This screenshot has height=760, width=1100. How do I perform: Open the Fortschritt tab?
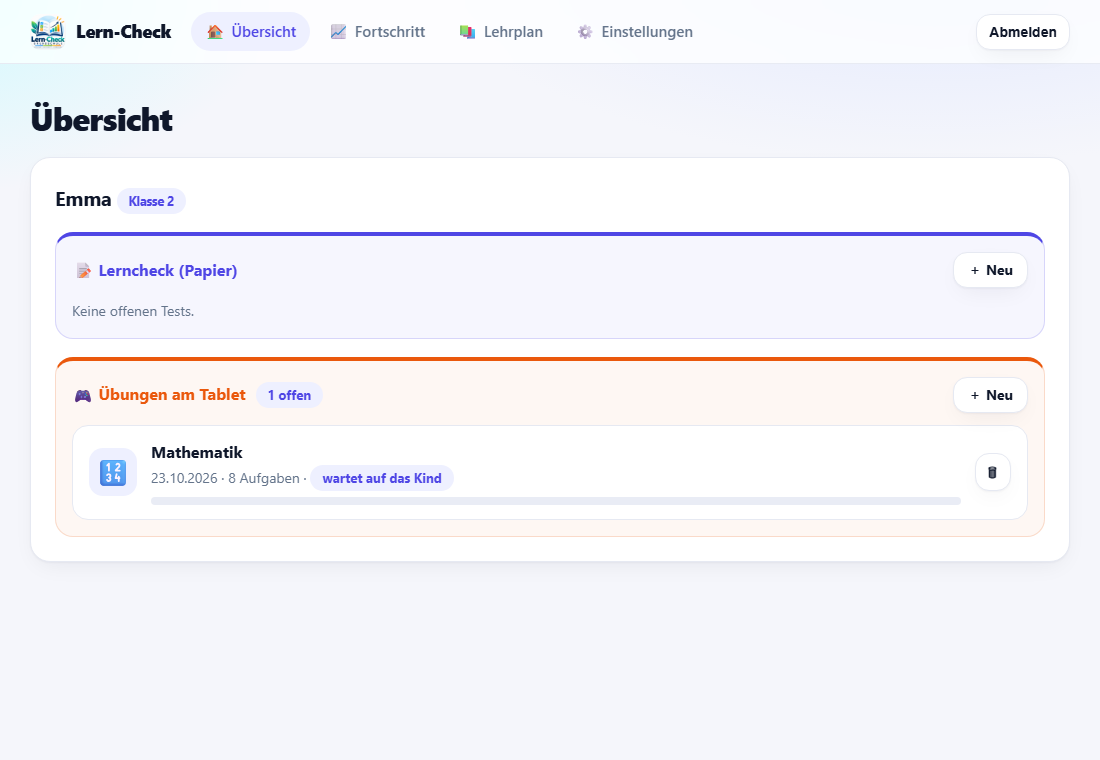pyautogui.click(x=378, y=32)
